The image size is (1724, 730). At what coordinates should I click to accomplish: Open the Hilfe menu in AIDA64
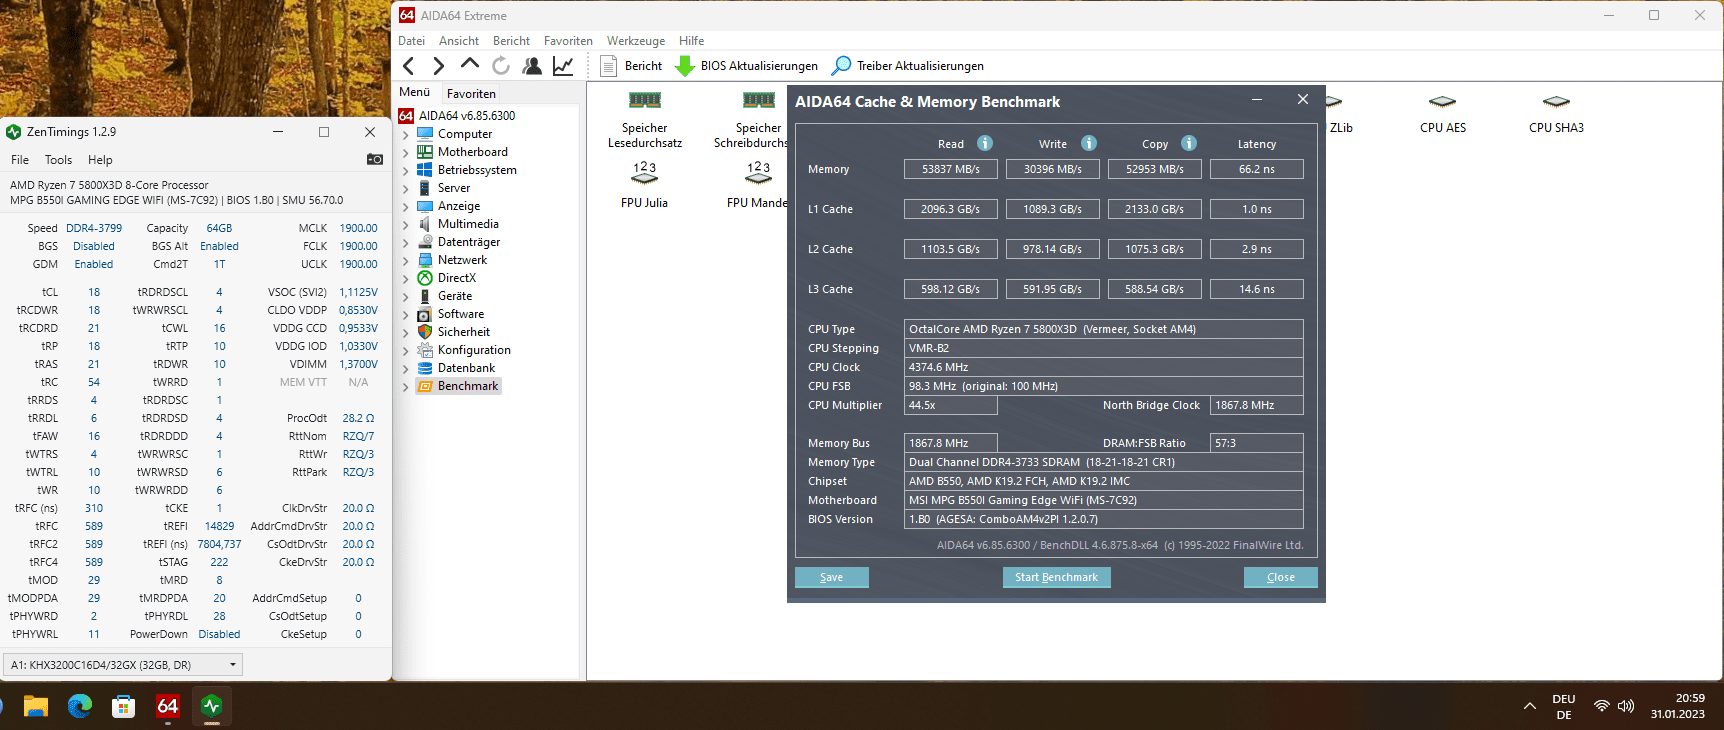tap(691, 41)
